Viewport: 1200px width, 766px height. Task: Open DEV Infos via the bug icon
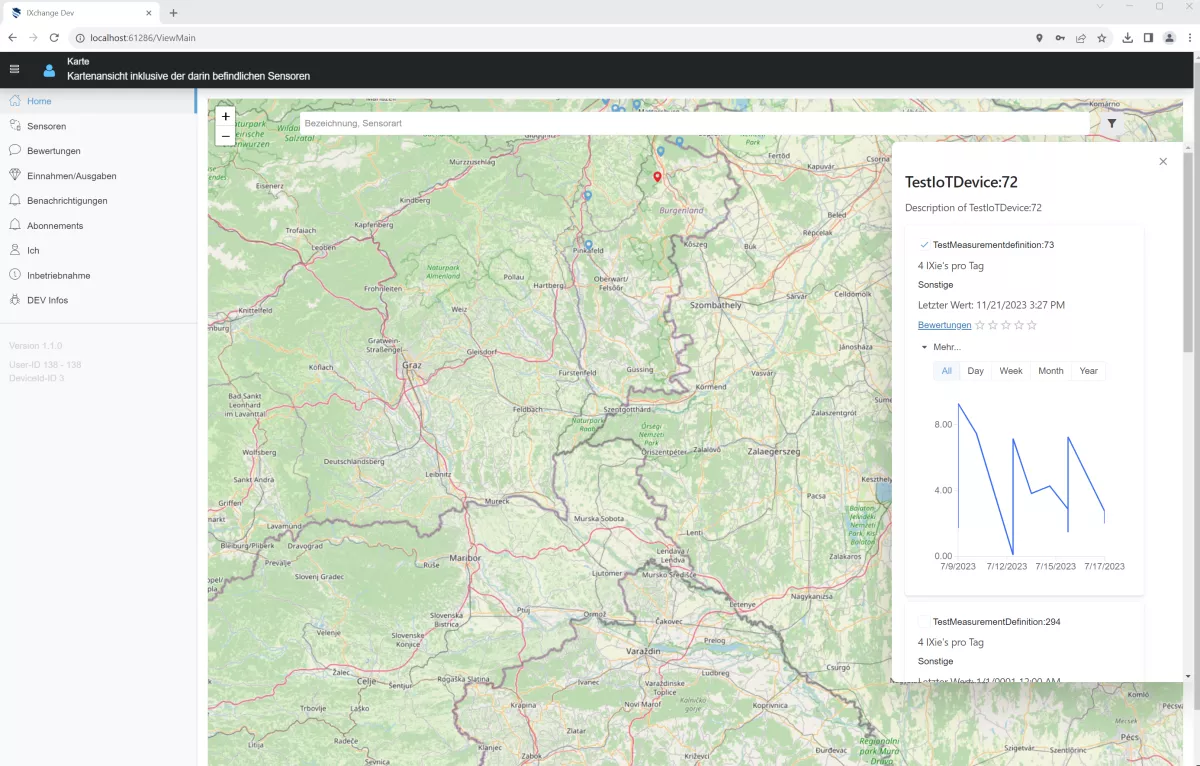(x=15, y=300)
